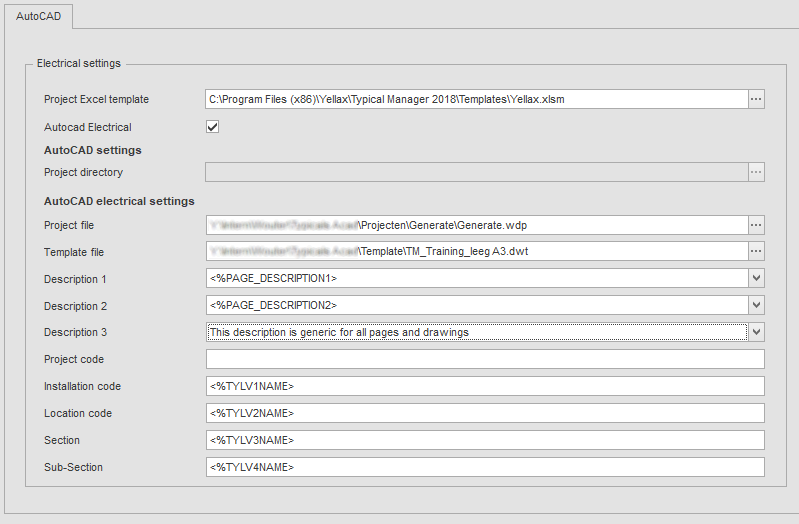Screen dimensions: 799x524
Task: Click the 'AutoCAD settings' heading
Action: pyautogui.click(x=93, y=150)
